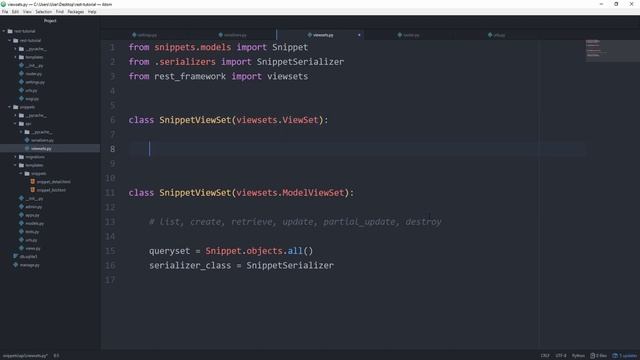The height and width of the screenshot is (360, 640).
Task: Click Python icon of wsgi.py in tree
Action: click(x=22, y=99)
